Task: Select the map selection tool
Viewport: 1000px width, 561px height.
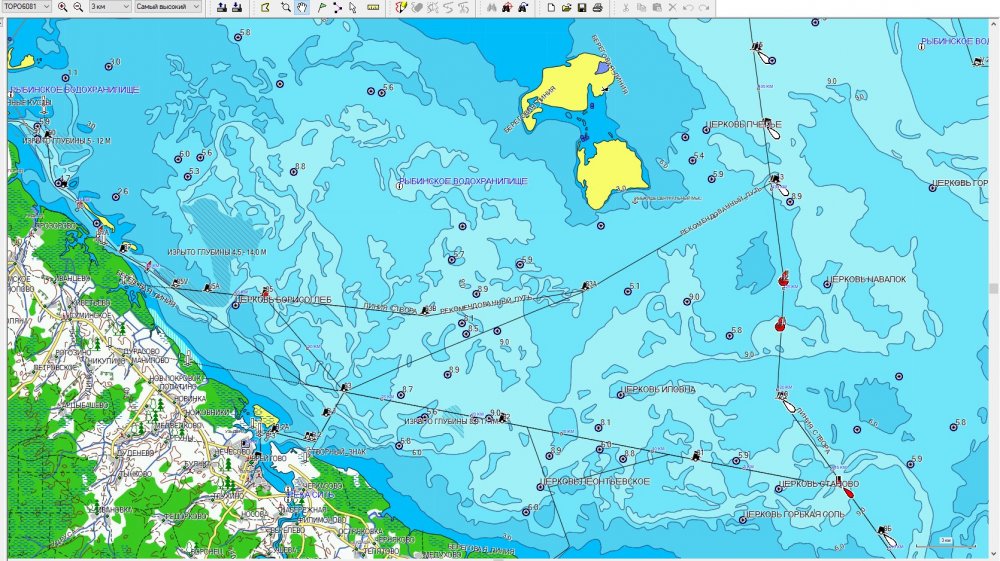Action: coord(266,7)
